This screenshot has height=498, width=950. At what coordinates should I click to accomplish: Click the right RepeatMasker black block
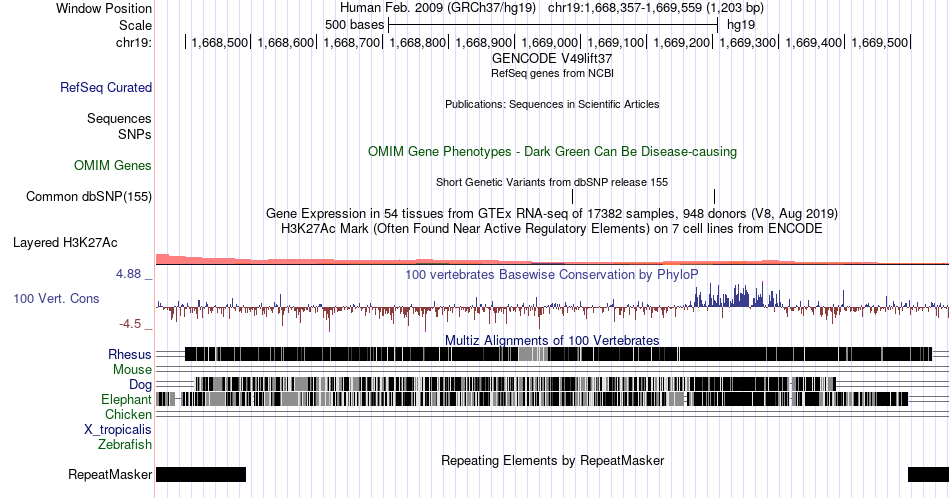tap(928, 474)
